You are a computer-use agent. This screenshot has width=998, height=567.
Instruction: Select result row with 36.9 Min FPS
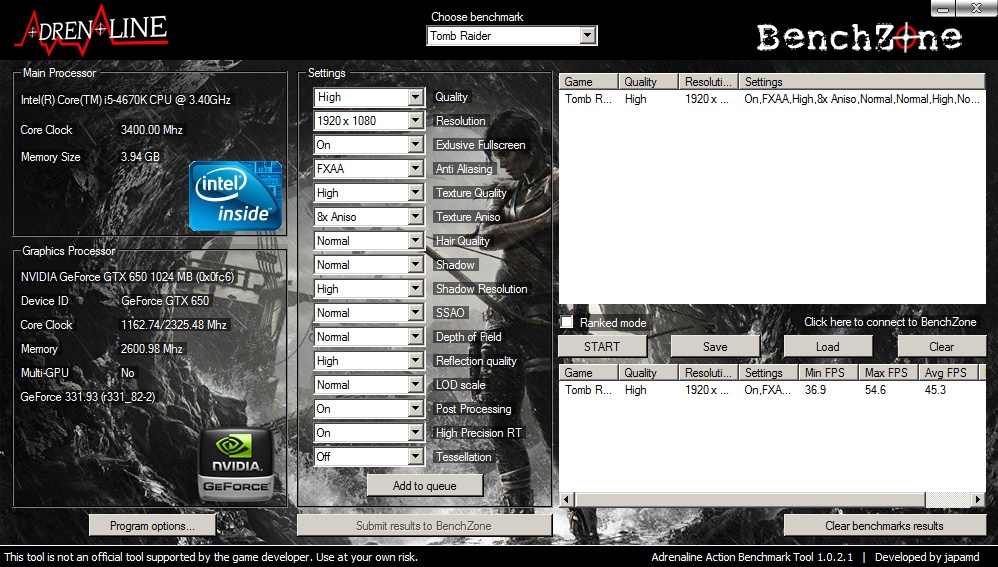click(x=772, y=390)
